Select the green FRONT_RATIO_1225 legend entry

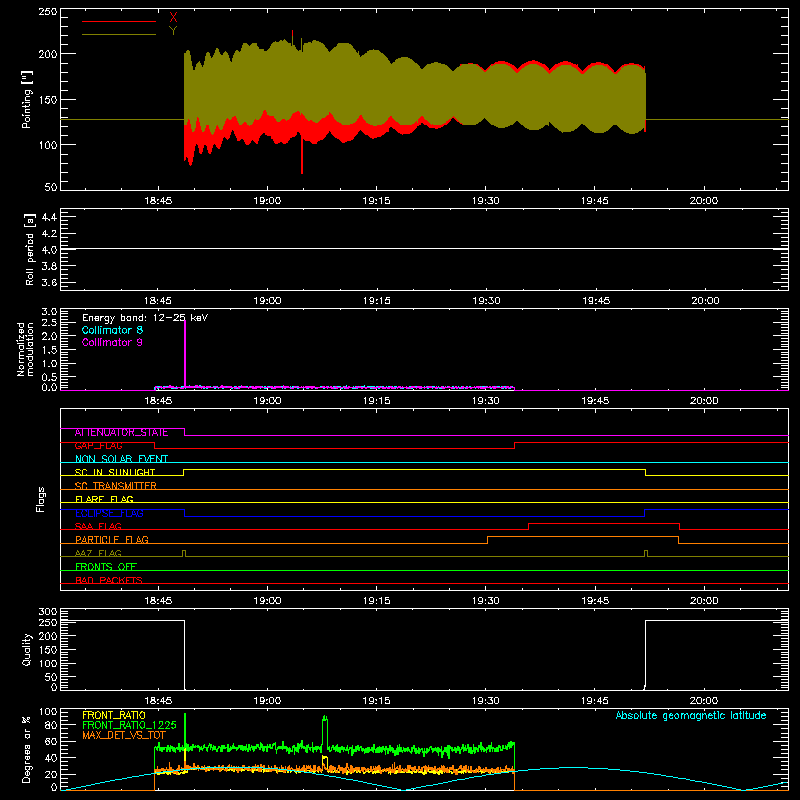pos(129,725)
